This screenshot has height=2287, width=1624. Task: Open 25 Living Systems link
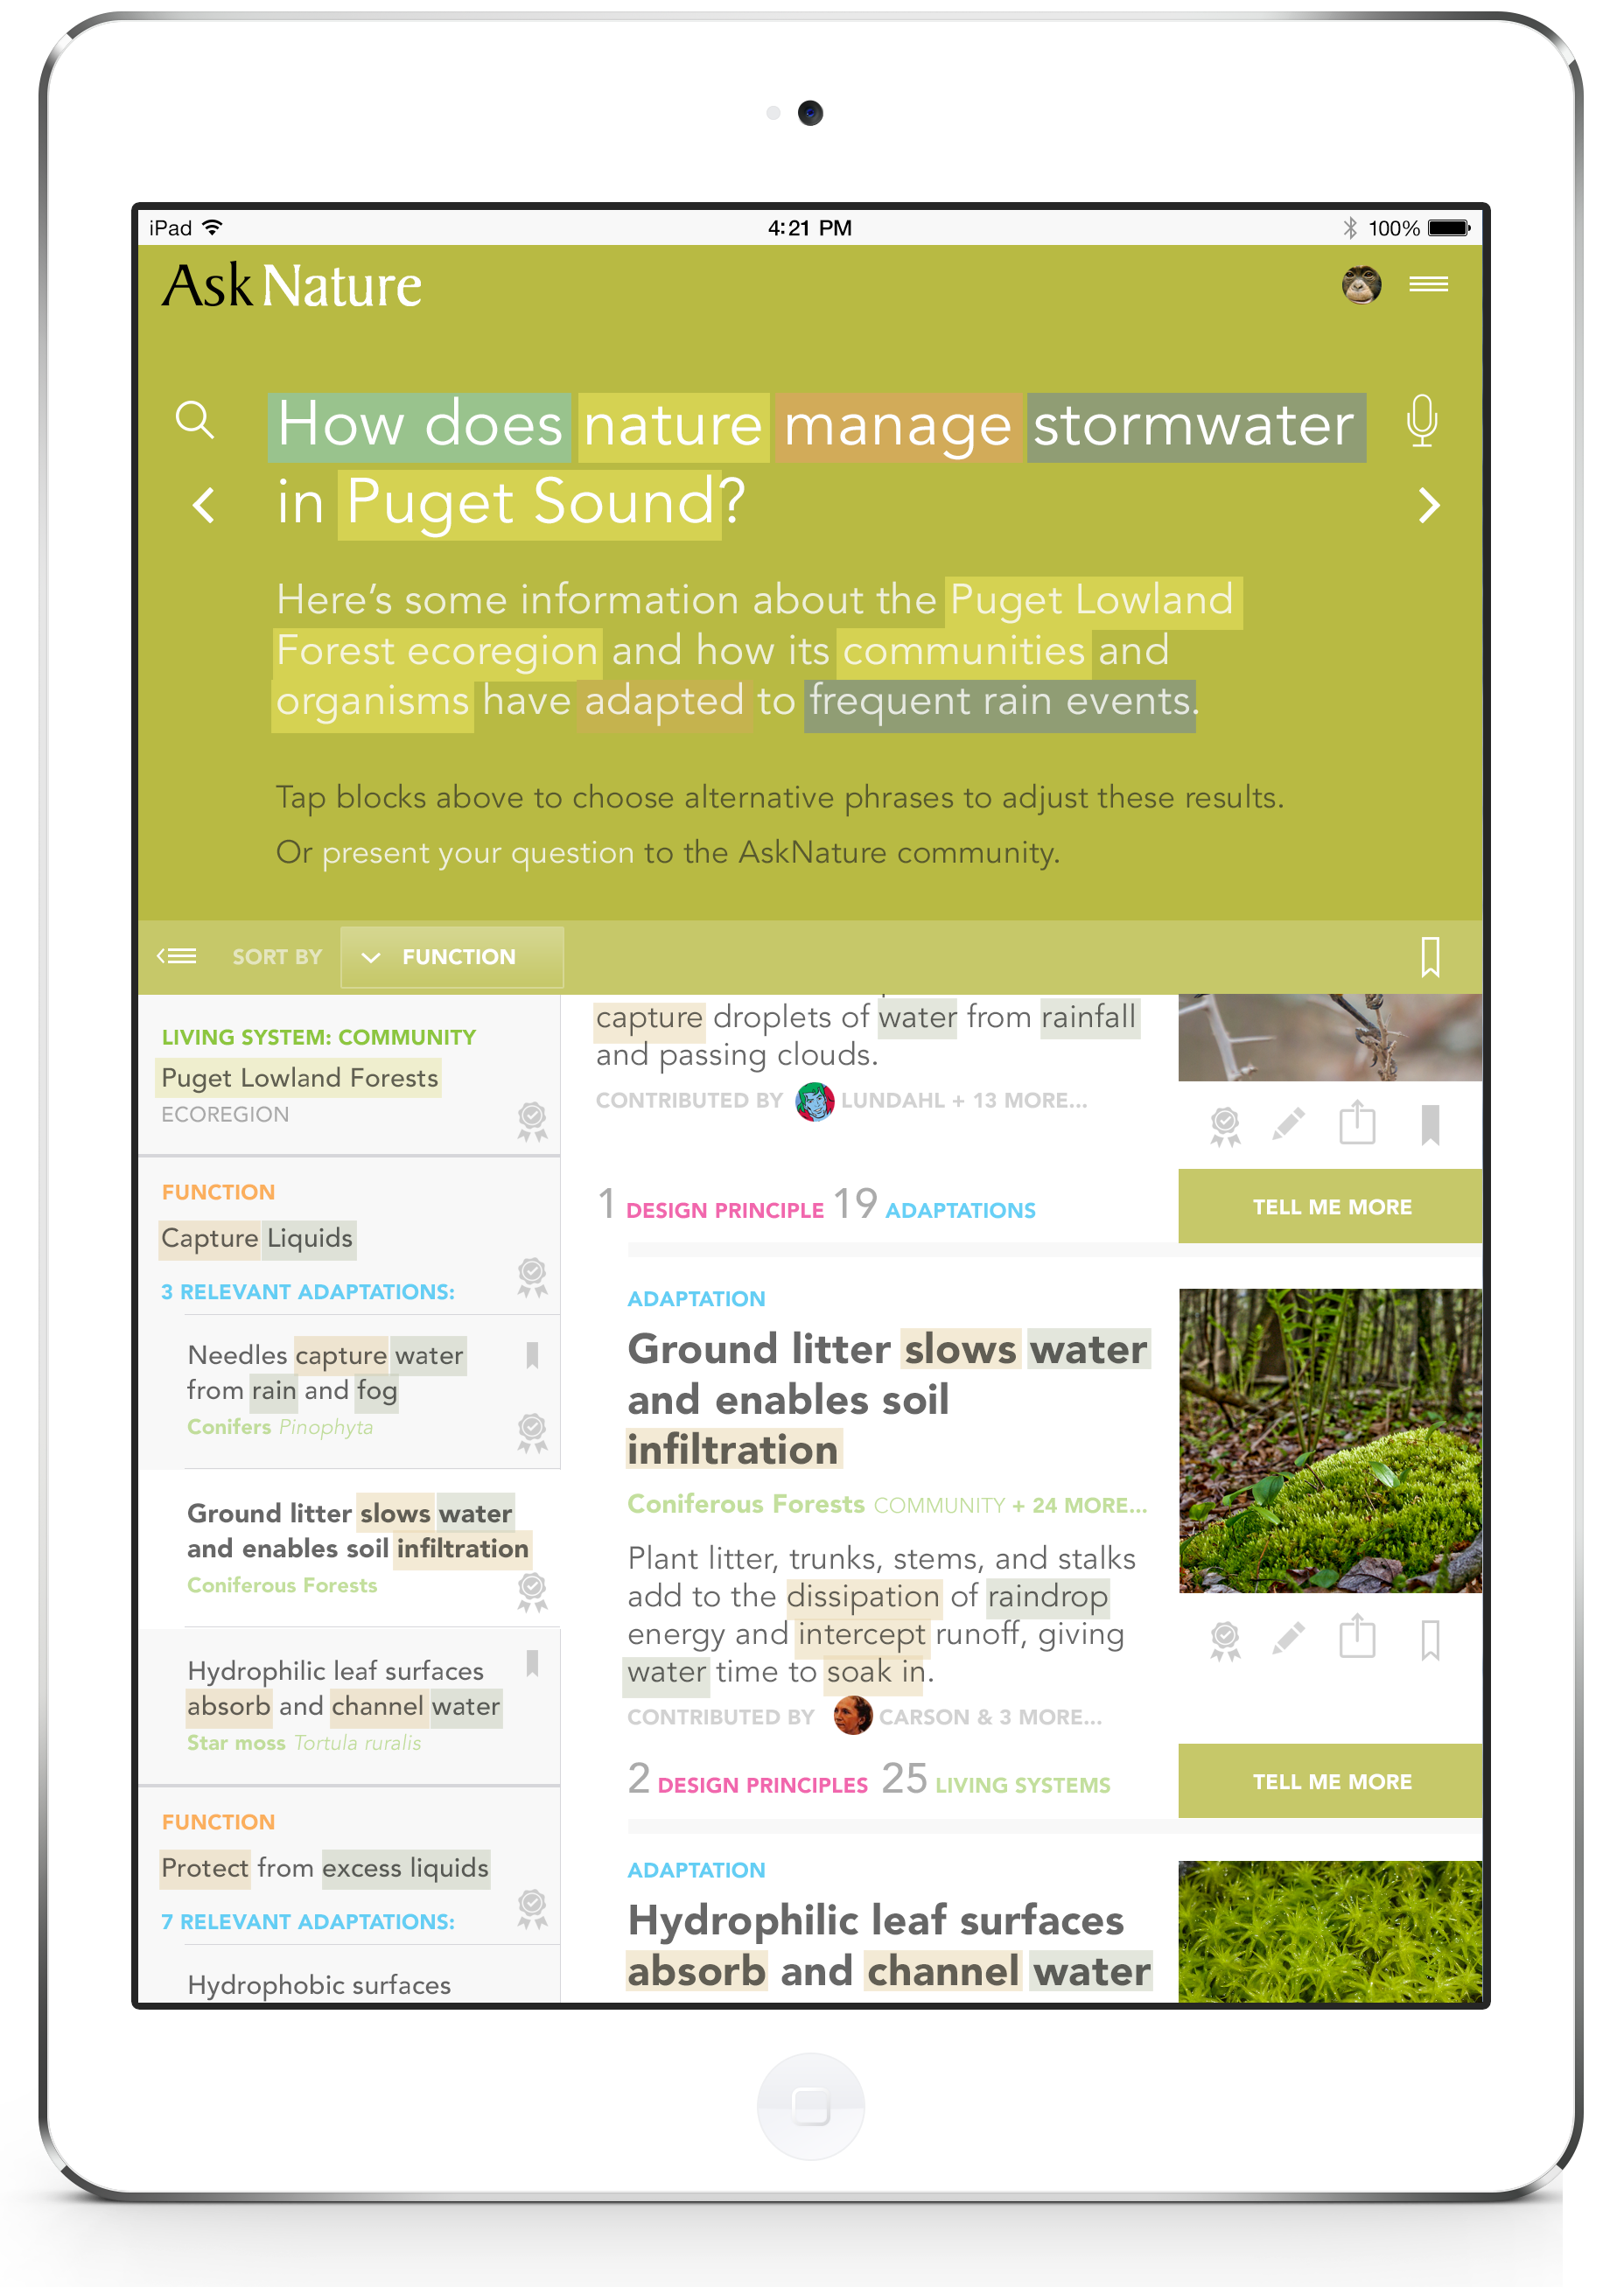(996, 1780)
